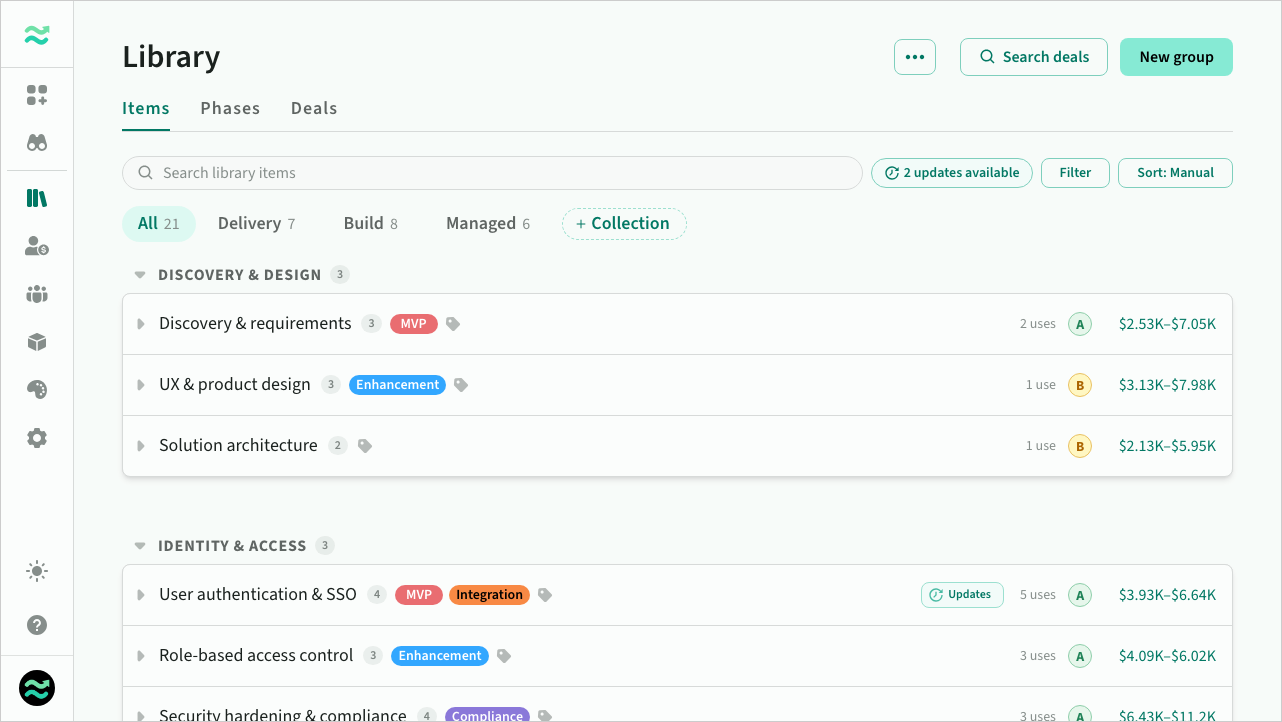Click Updates badge on User authentication & SSO
This screenshot has height=722, width=1282.
click(962, 595)
